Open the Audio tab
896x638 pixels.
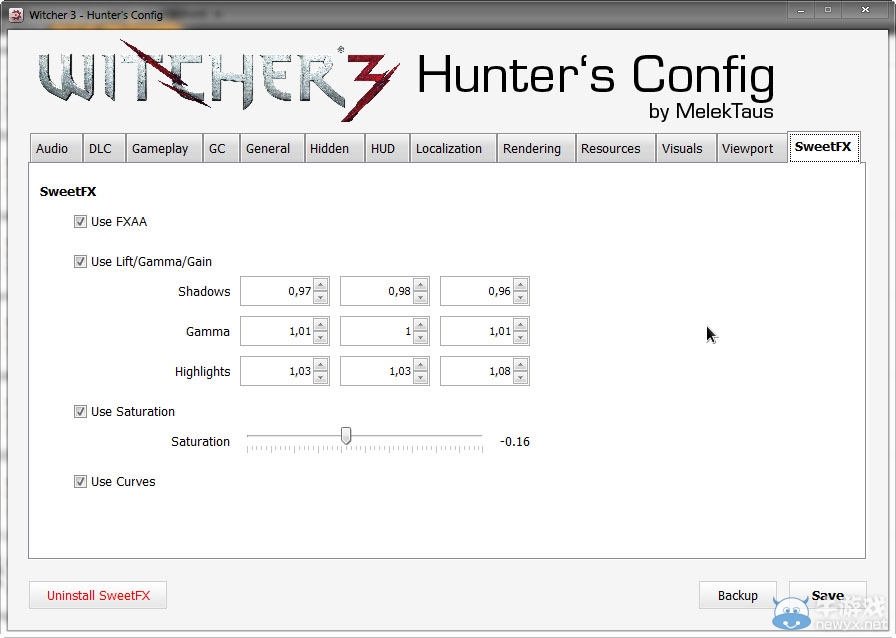(x=55, y=149)
